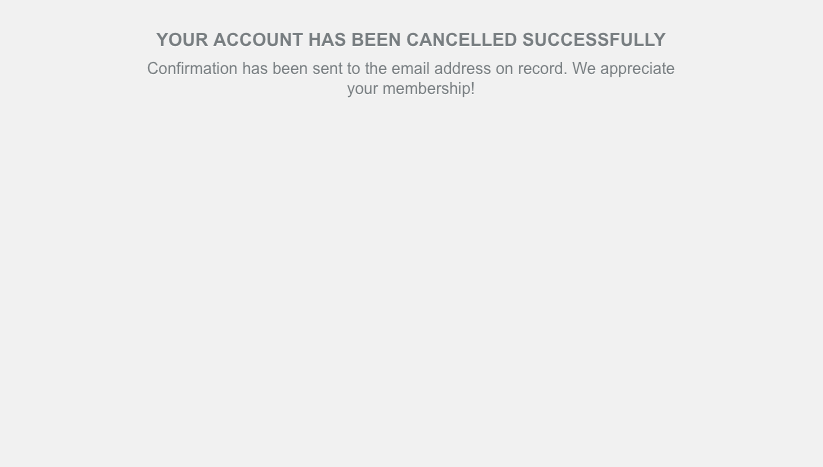Click the word 'SUCCESSFULLY' in the heading

point(594,40)
